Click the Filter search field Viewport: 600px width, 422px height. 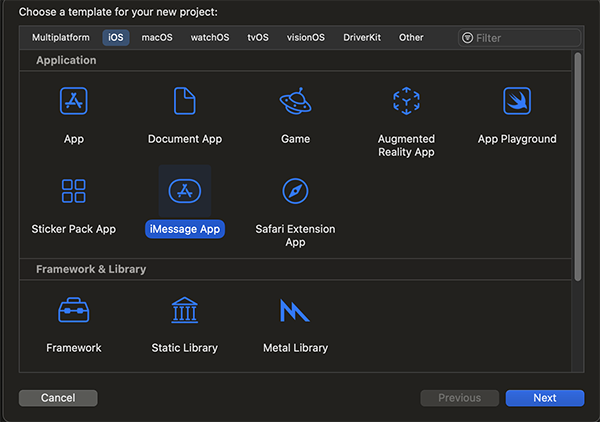(x=525, y=38)
